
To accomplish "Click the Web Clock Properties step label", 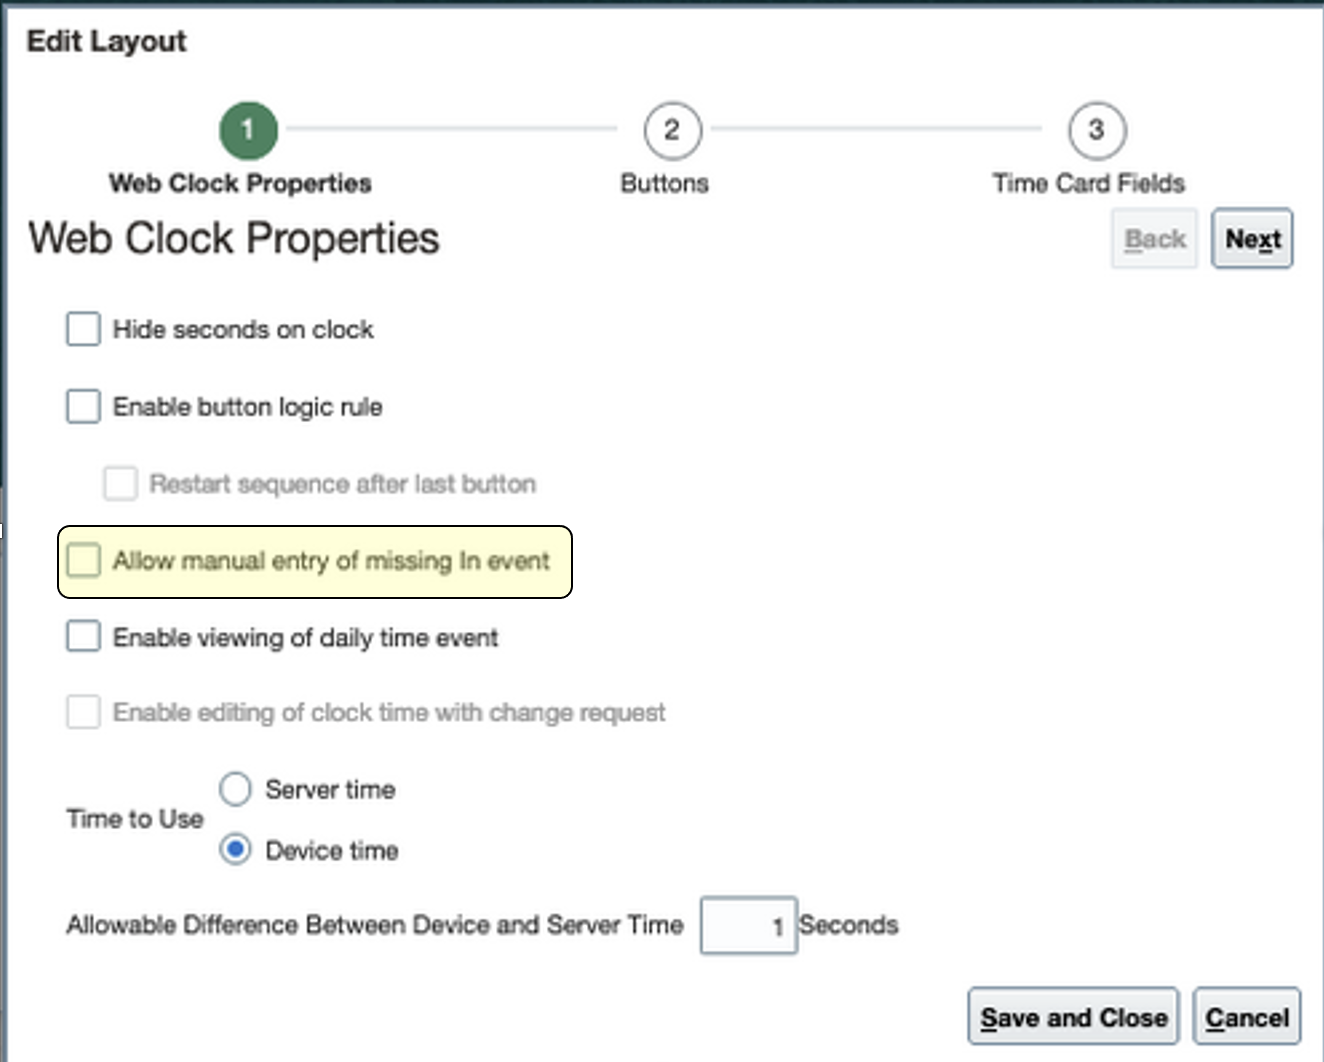I will point(241,183).
